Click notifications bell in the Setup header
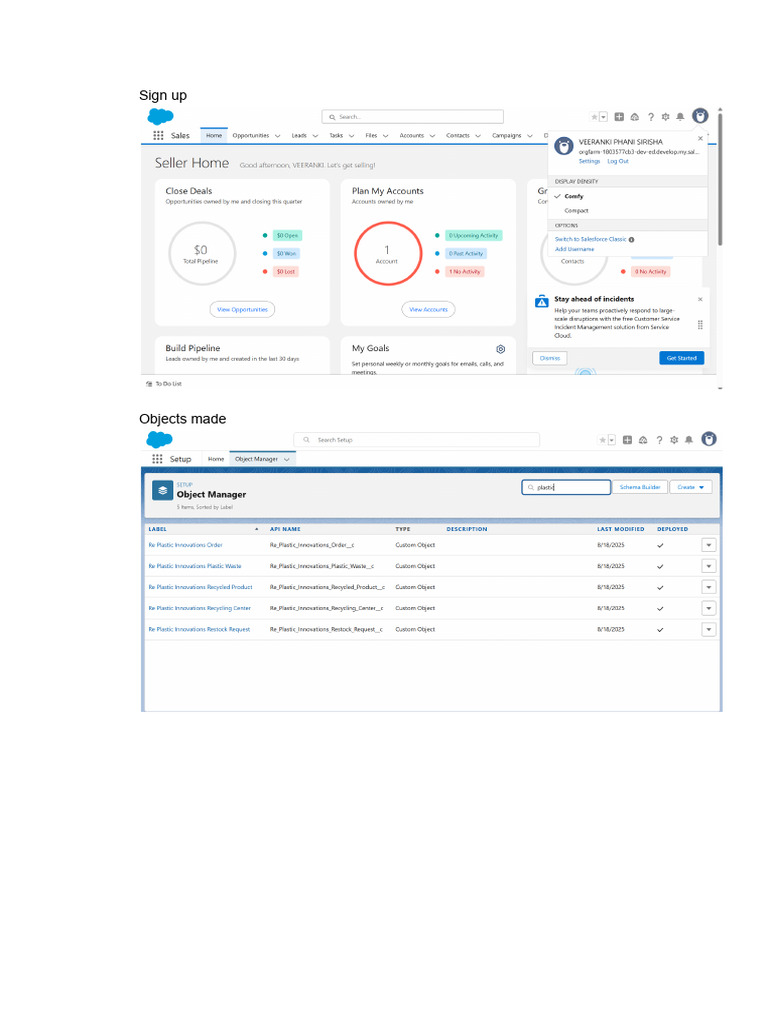 688,440
